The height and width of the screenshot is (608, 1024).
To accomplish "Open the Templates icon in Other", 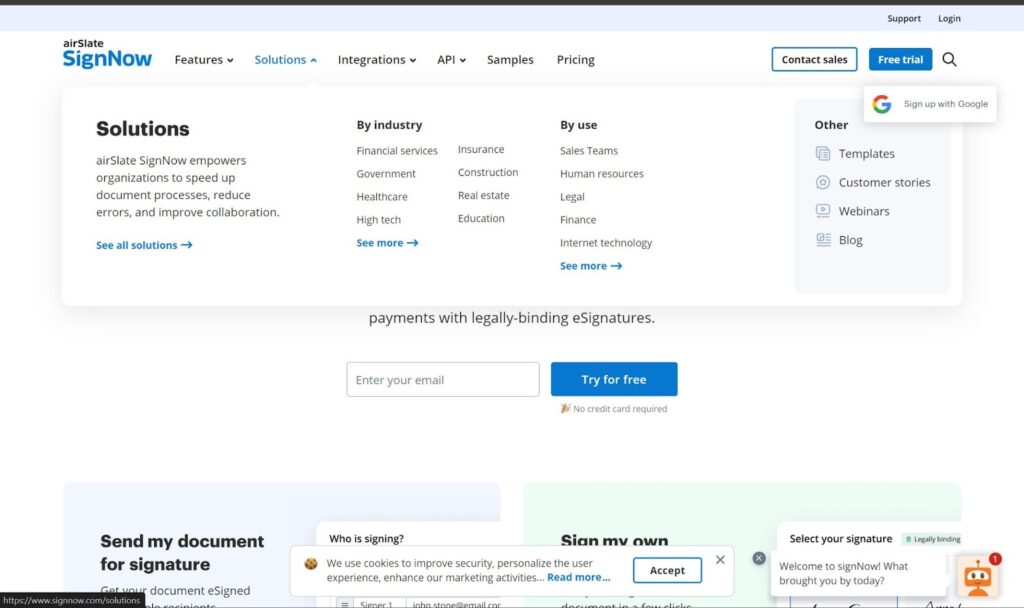I will pos(823,154).
